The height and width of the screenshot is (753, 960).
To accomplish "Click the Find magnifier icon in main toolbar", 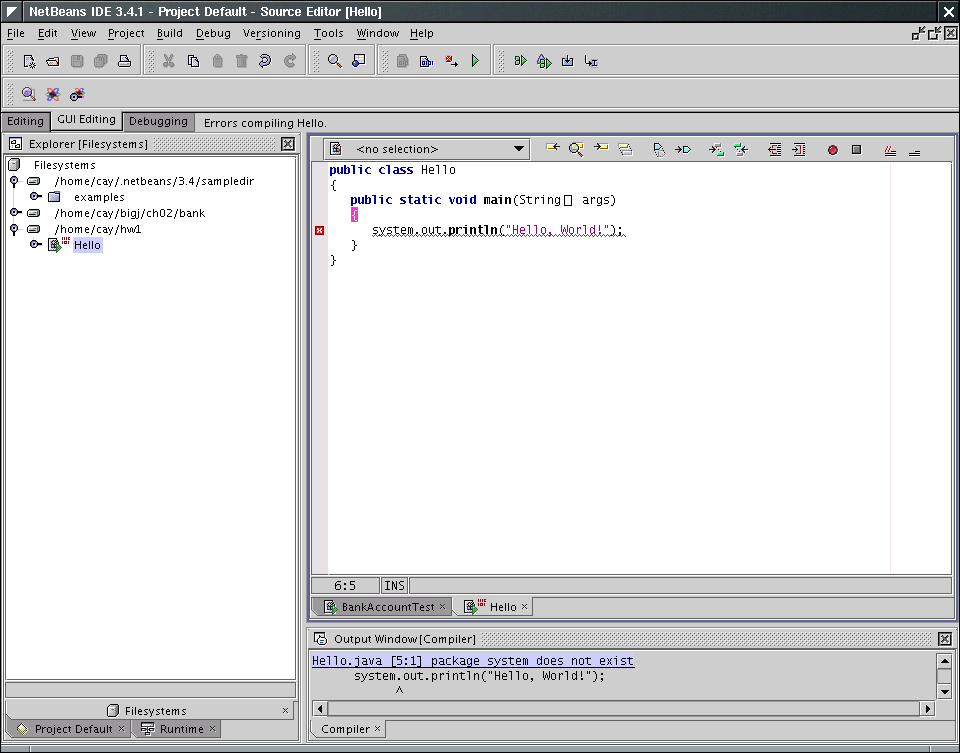I will point(334,61).
